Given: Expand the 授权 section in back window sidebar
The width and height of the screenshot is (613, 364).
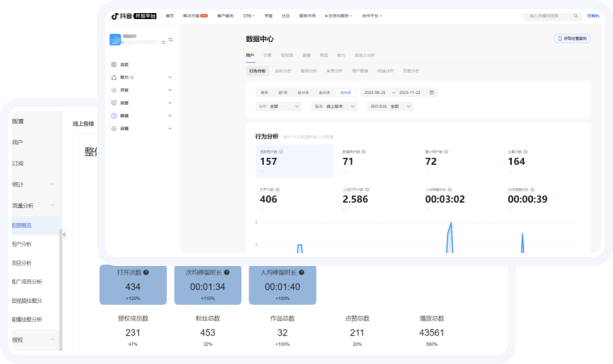Looking at the screenshot, I should [x=52, y=340].
